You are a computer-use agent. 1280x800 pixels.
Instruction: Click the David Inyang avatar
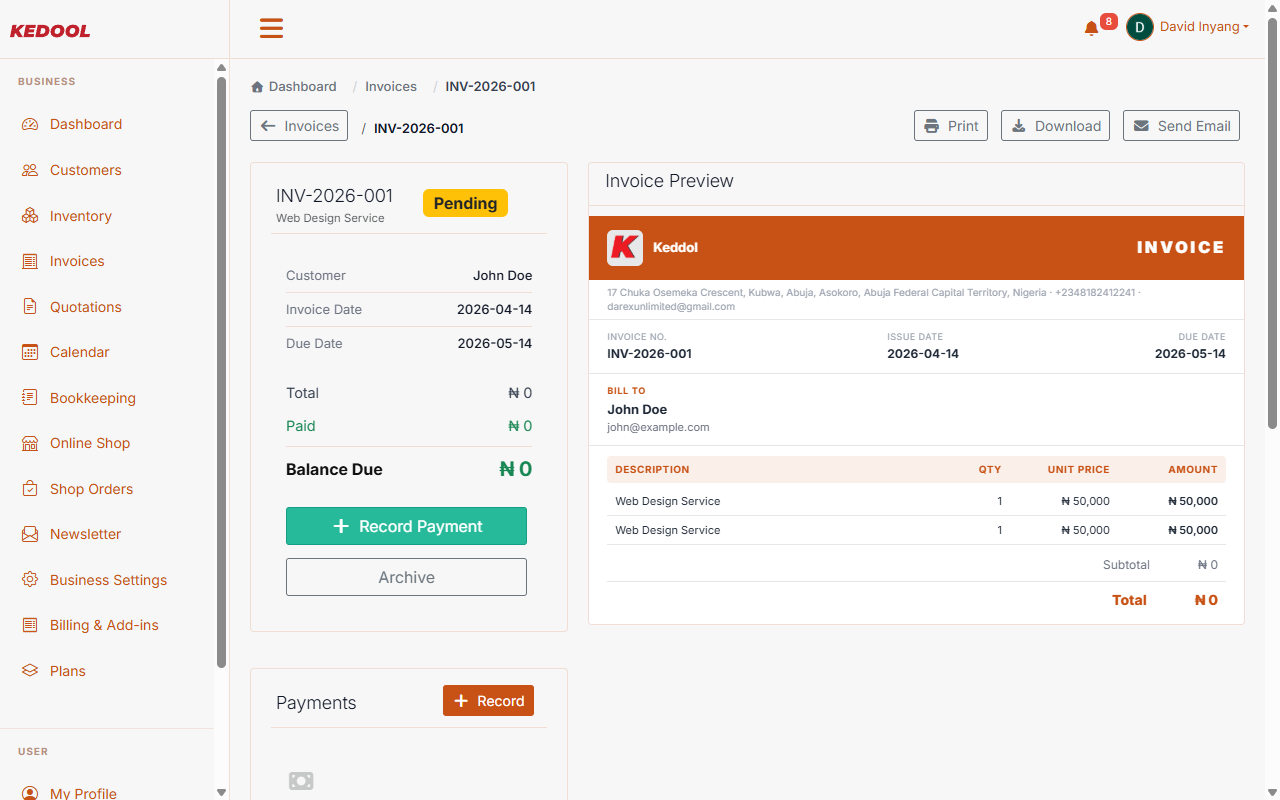[1140, 27]
